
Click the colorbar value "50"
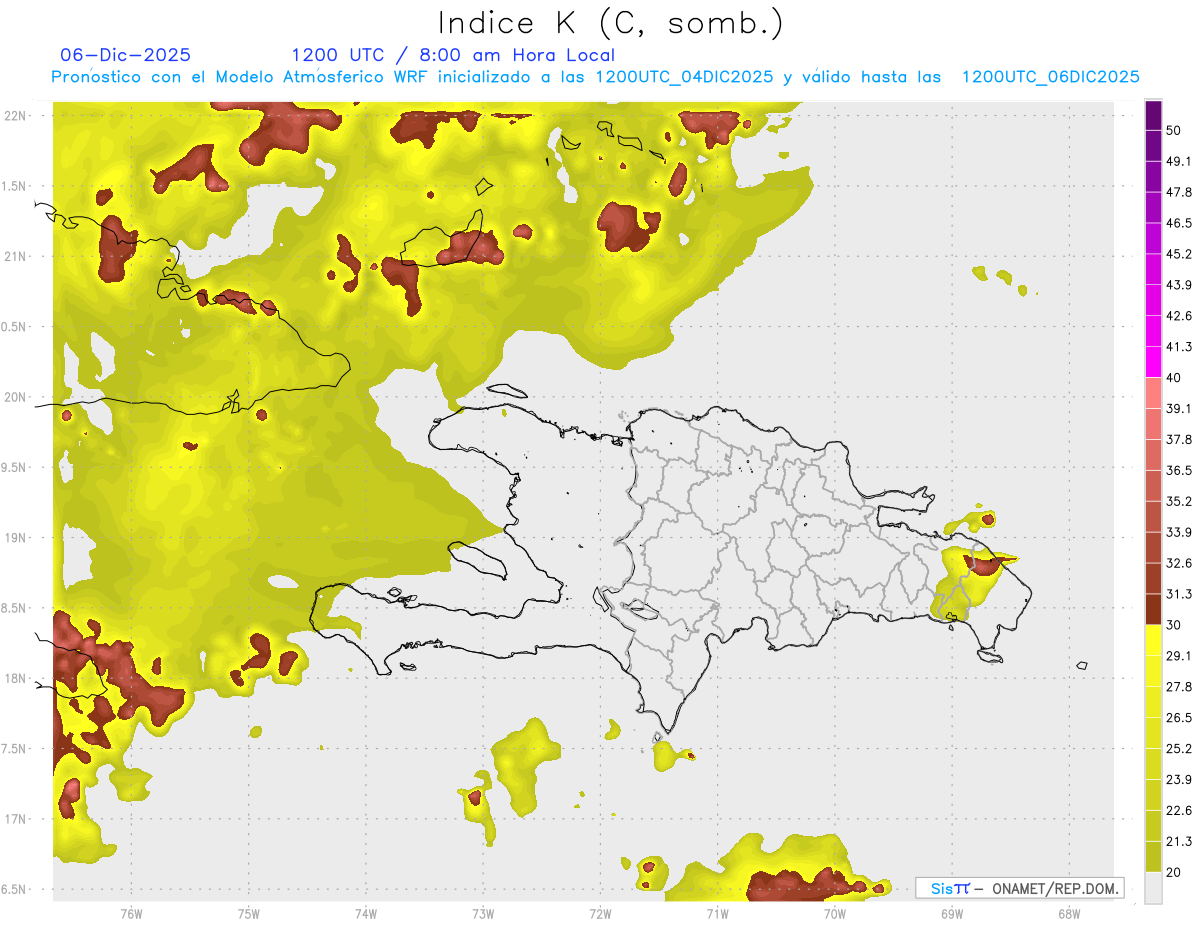click(1174, 130)
